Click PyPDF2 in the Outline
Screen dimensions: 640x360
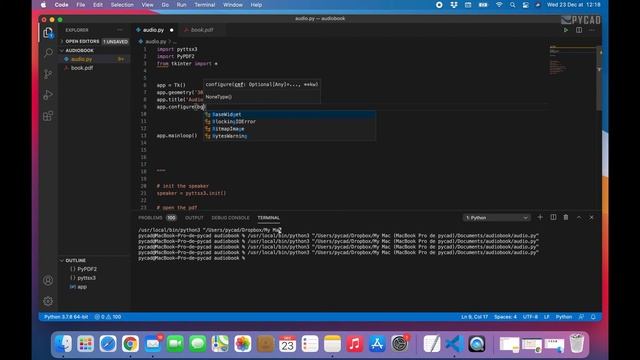(87, 269)
